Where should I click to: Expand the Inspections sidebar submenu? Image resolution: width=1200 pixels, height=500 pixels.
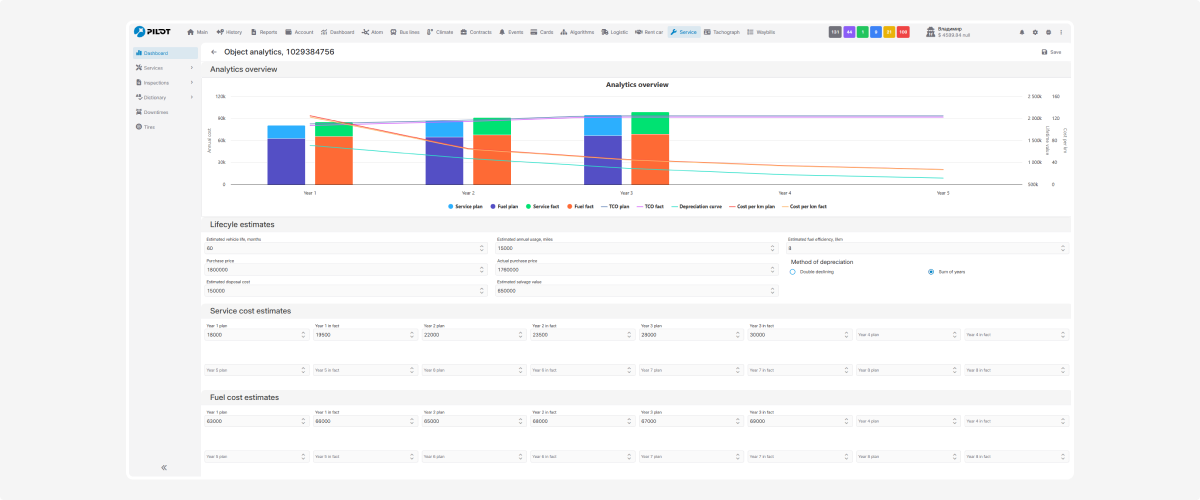point(191,83)
